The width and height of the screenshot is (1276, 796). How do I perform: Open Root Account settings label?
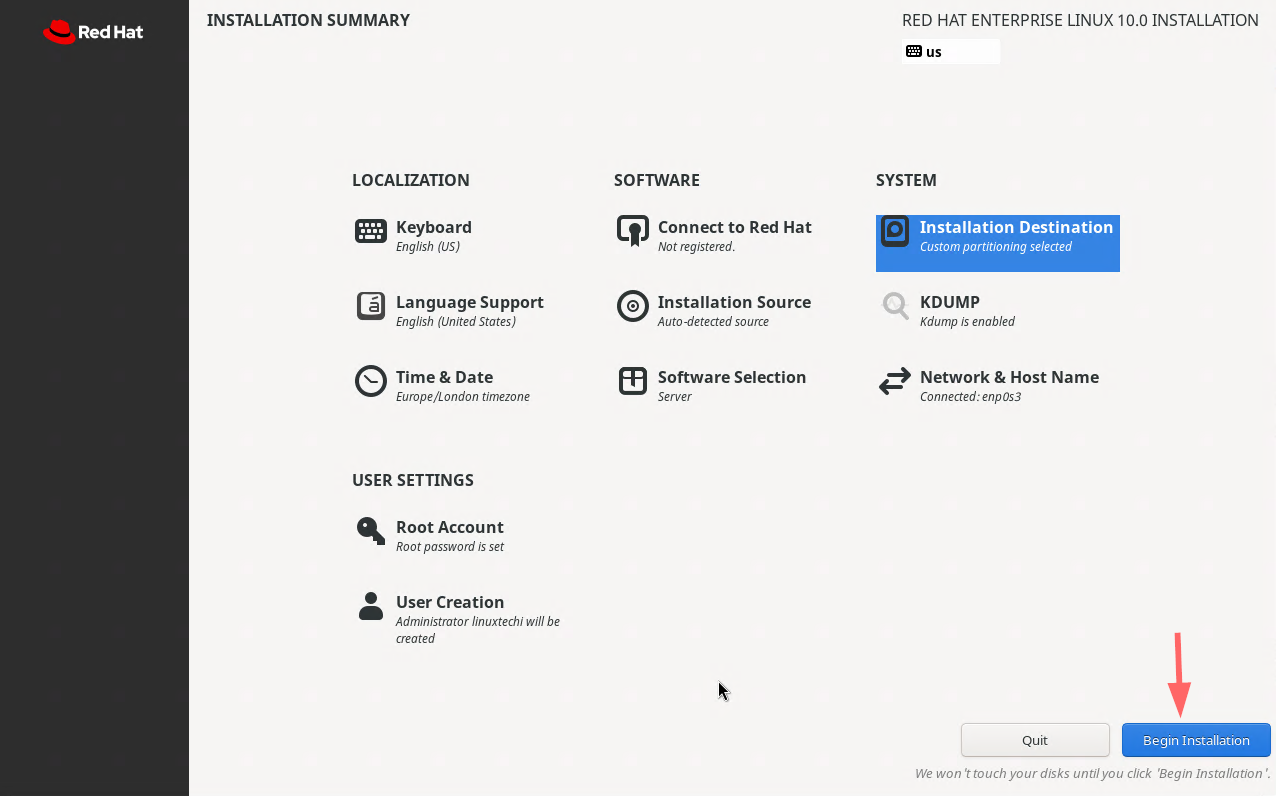(450, 527)
